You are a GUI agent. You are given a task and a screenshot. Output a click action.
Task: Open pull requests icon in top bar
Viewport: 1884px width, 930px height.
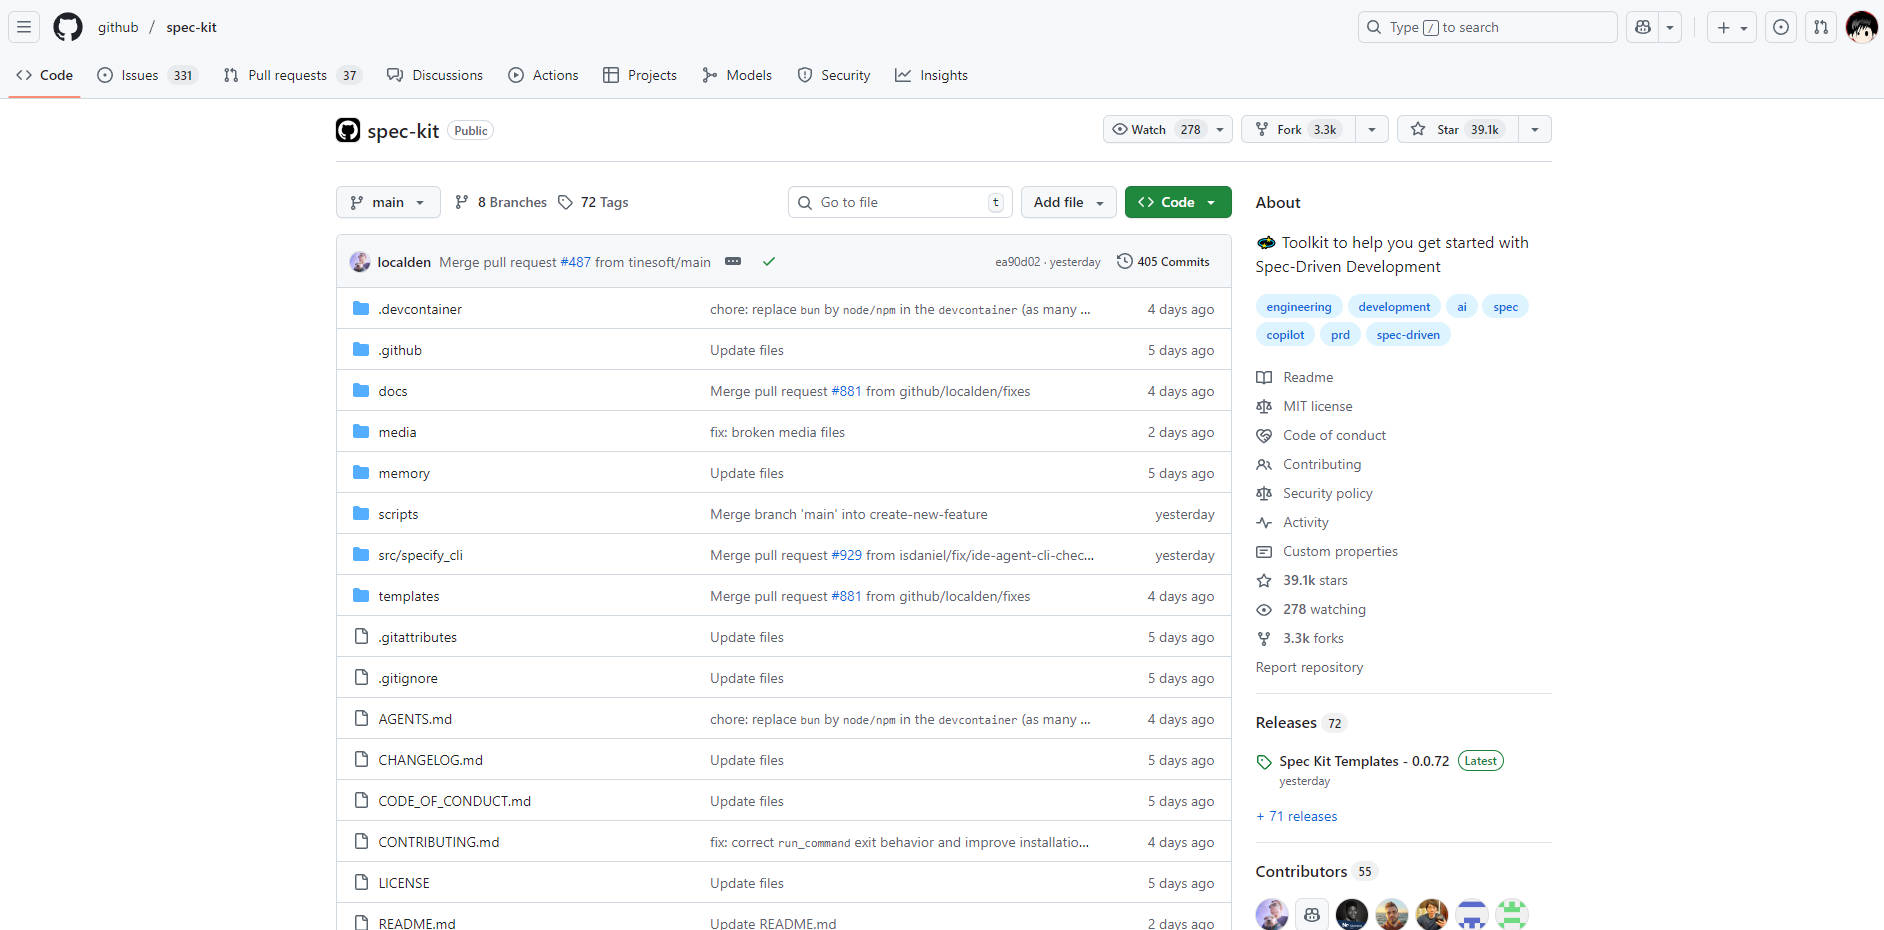point(1820,27)
